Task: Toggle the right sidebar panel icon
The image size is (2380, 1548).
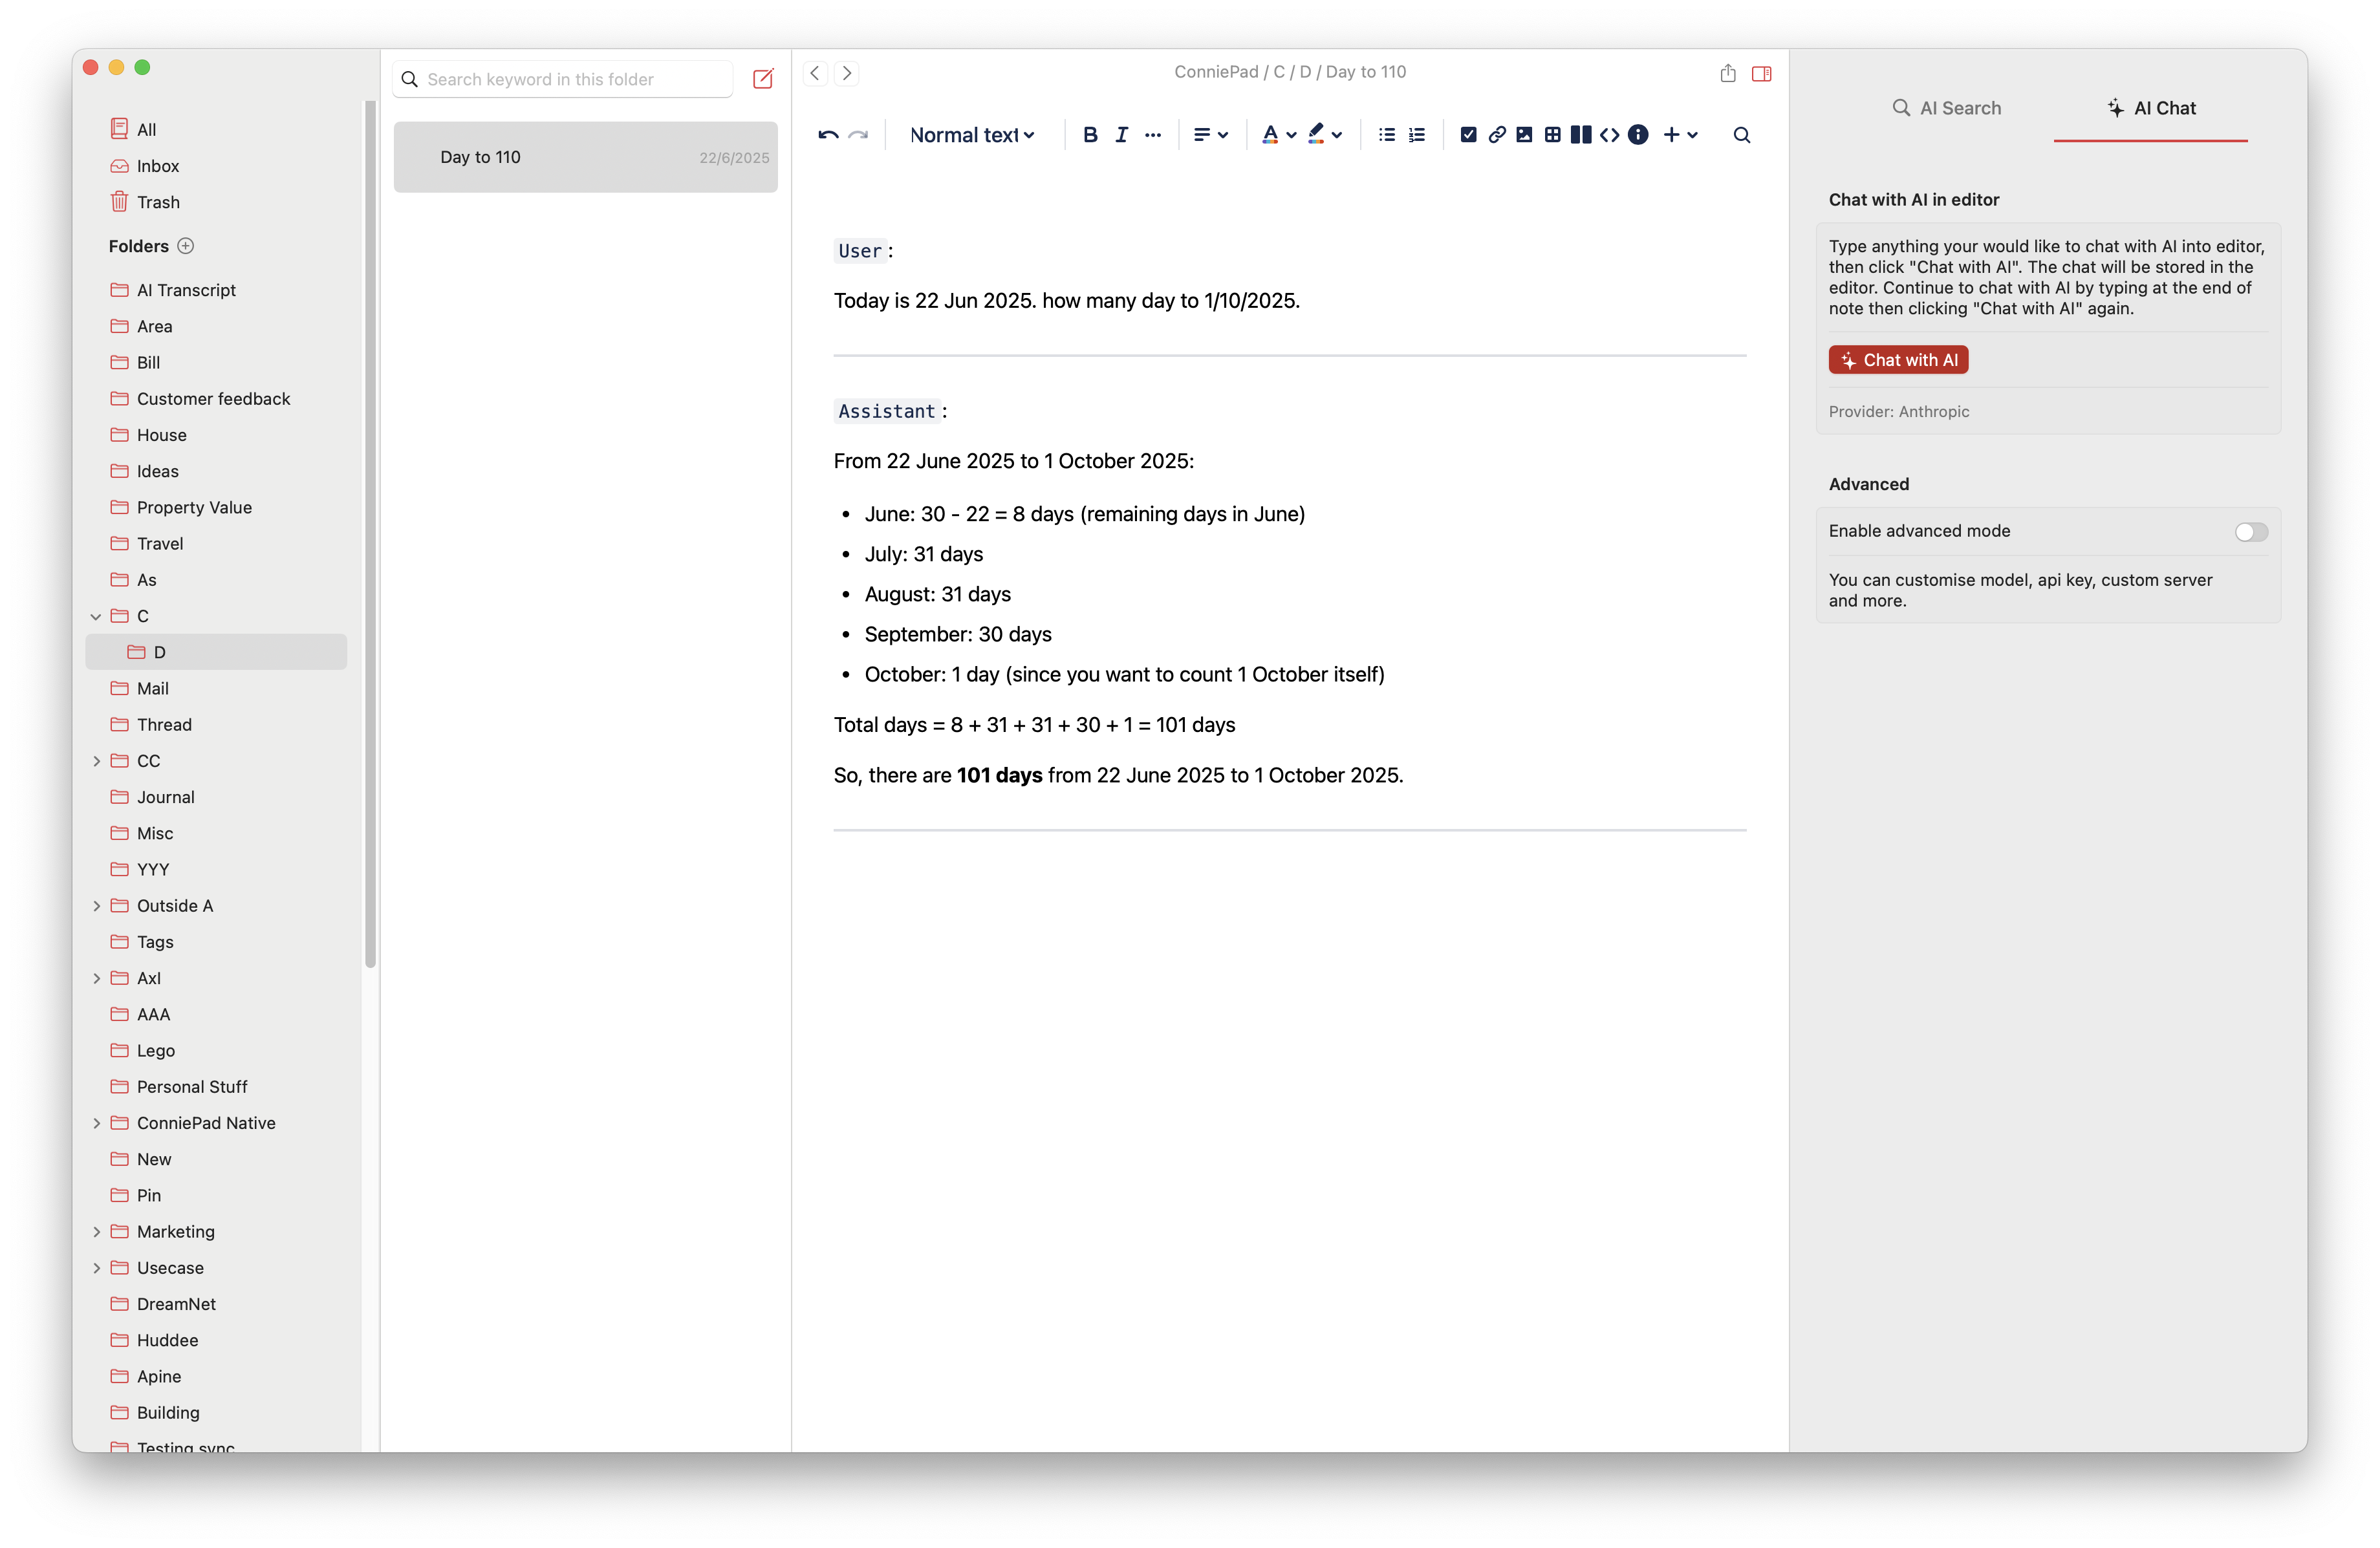Action: 1761,73
